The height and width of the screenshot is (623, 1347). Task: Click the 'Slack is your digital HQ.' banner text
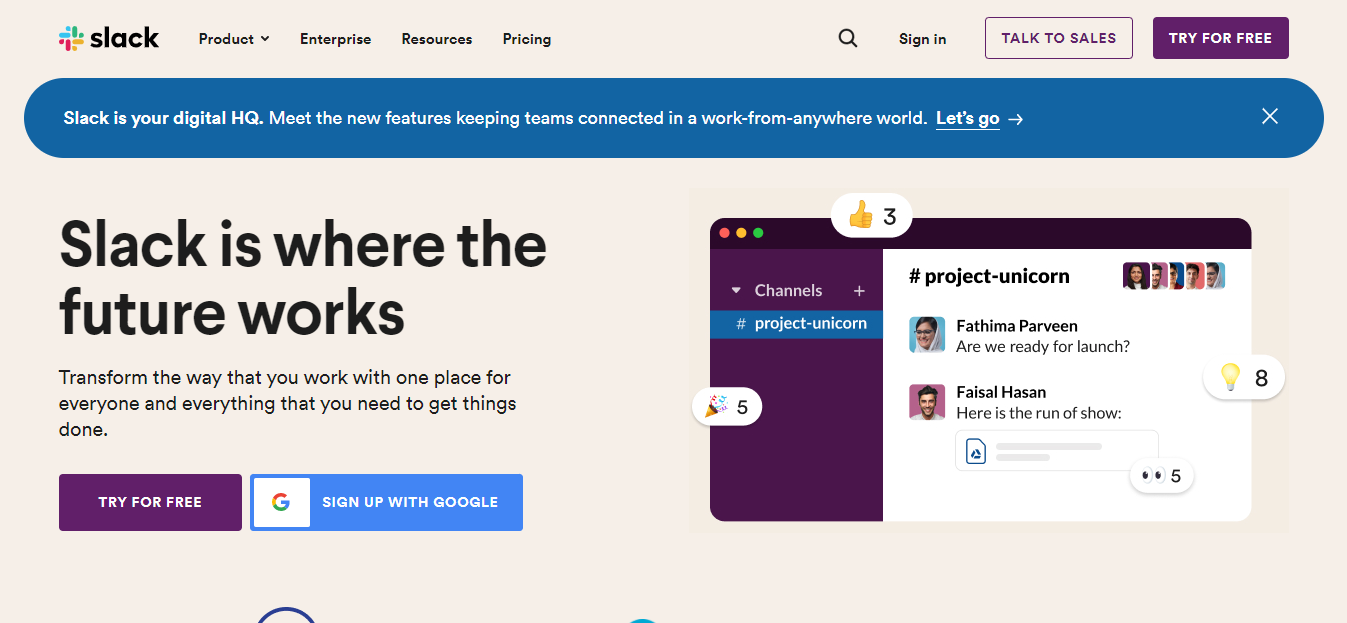point(164,118)
